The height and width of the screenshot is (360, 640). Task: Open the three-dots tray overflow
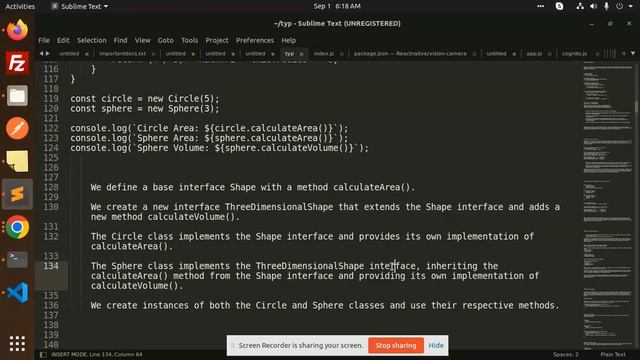[x=540, y=6]
